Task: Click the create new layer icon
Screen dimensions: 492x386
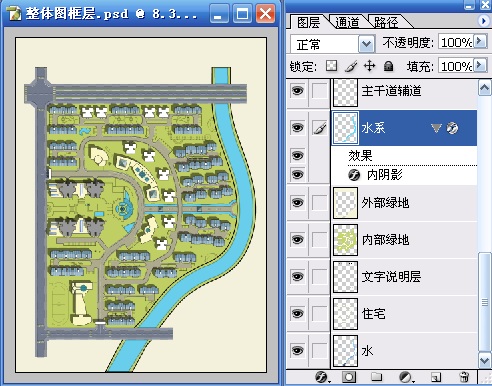Action: tap(435, 377)
